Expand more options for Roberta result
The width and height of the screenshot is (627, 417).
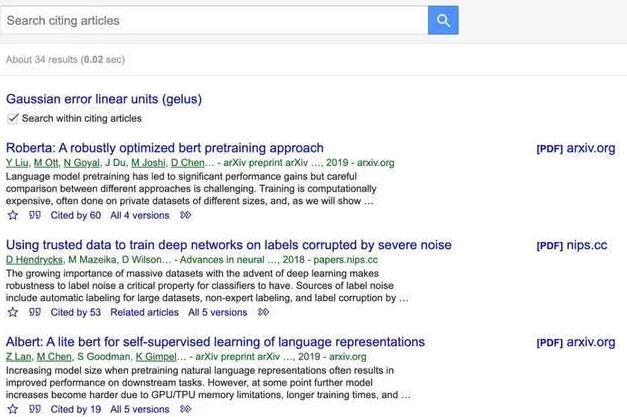(x=186, y=215)
